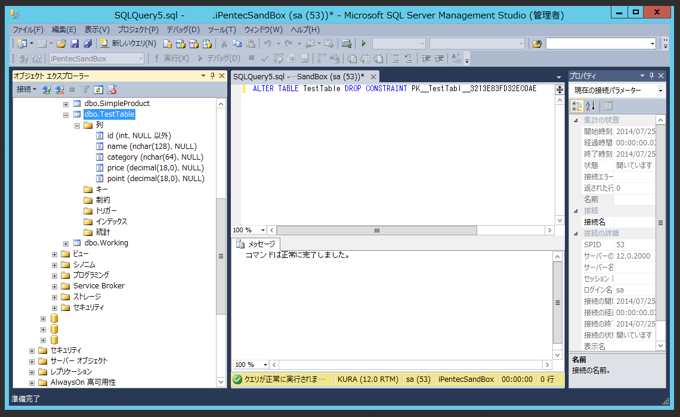The image size is (680, 417).
Task: Collapse the dbo.TestTable node
Action: tap(66, 115)
